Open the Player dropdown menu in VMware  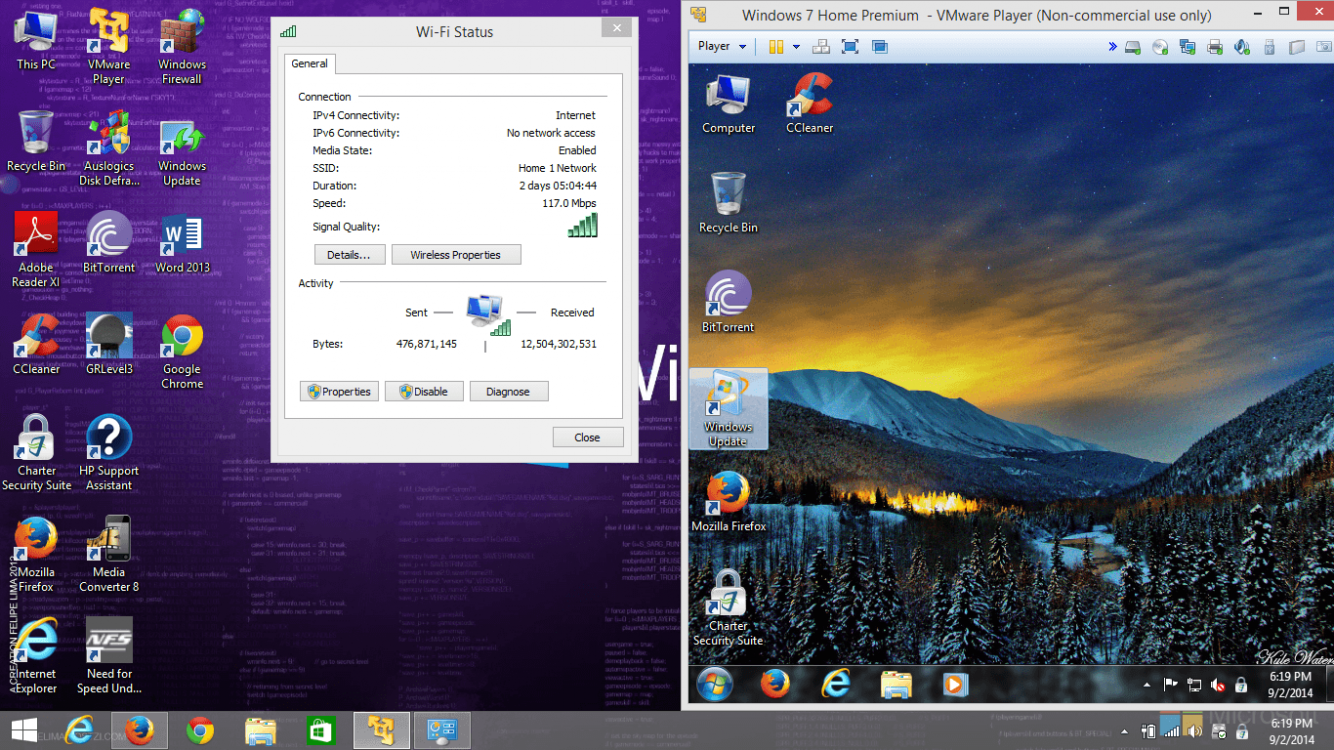(x=721, y=46)
